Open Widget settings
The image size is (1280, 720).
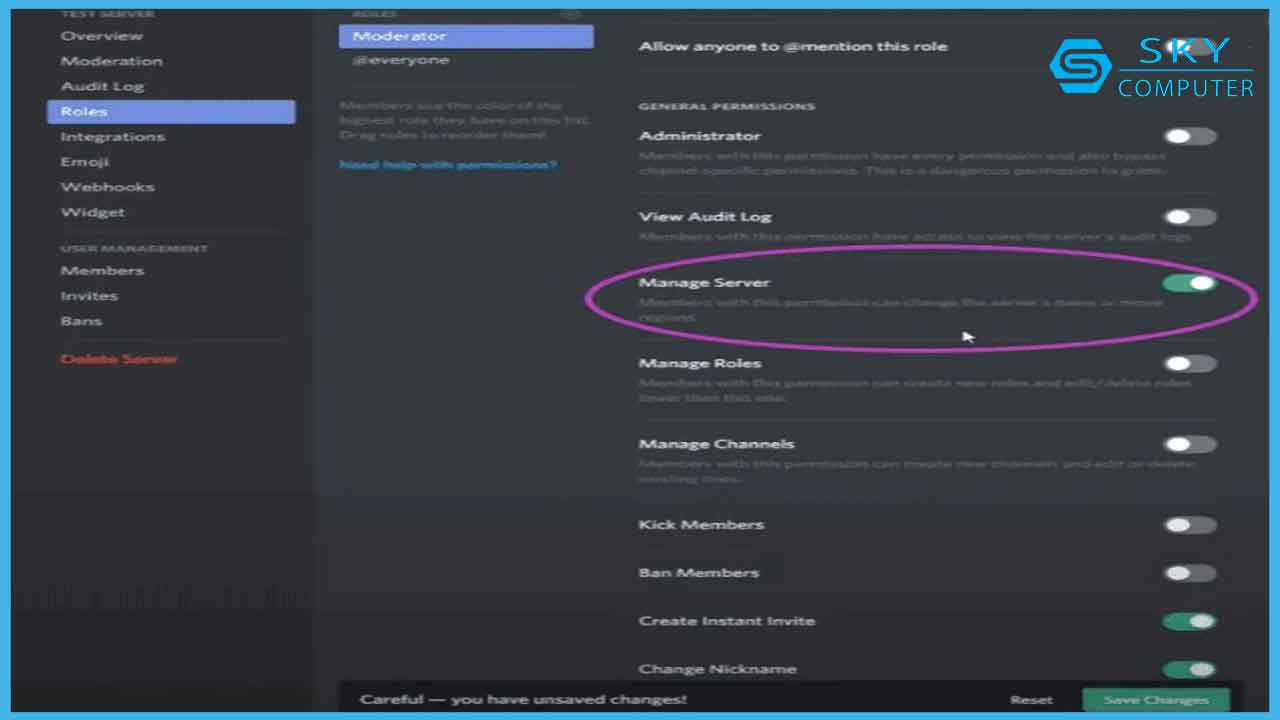(x=92, y=212)
